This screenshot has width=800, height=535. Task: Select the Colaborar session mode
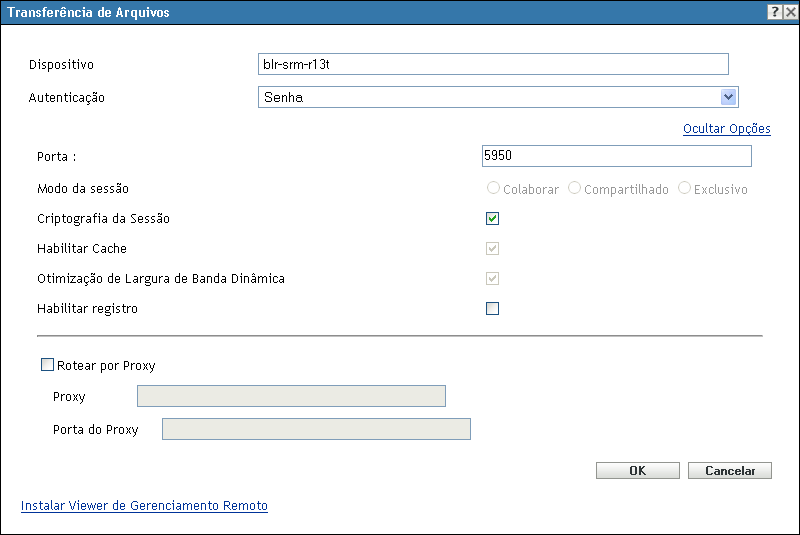point(494,188)
